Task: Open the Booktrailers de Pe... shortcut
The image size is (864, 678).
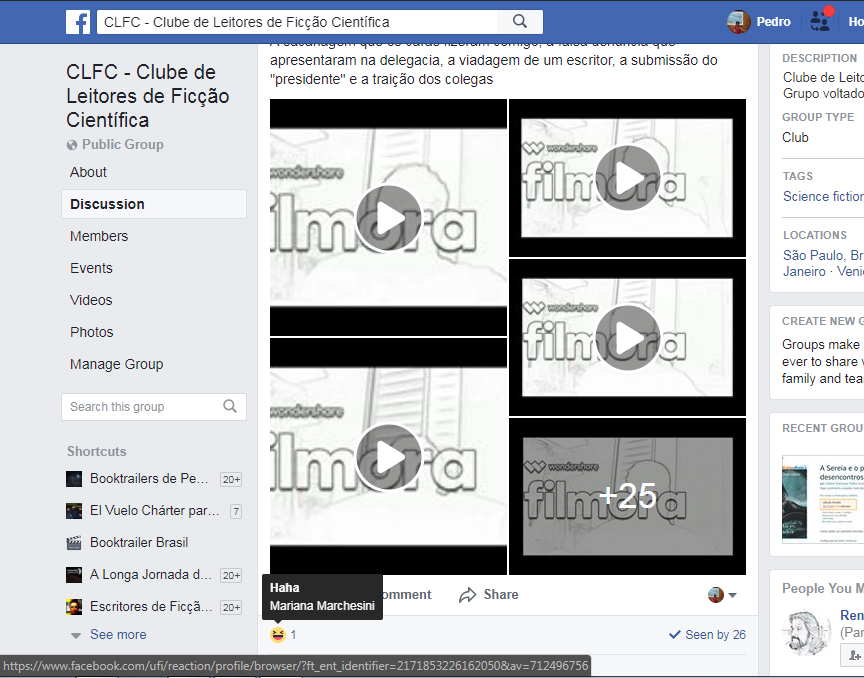Action: point(149,478)
